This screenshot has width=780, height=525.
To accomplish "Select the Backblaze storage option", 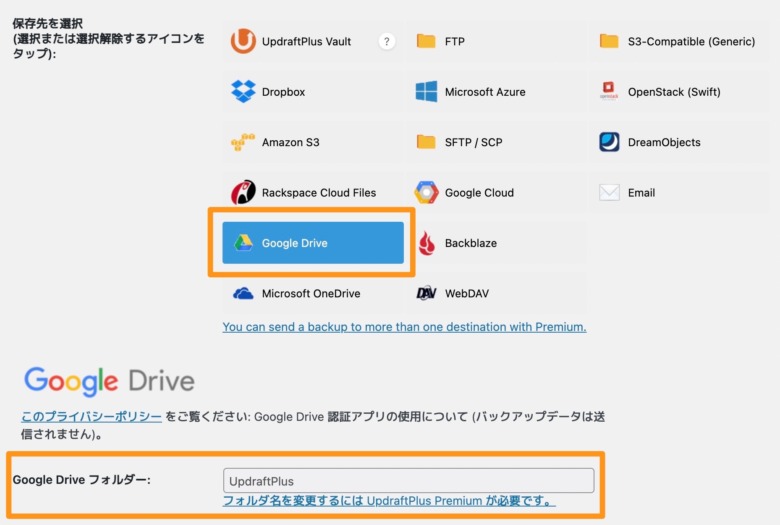I will (496, 243).
